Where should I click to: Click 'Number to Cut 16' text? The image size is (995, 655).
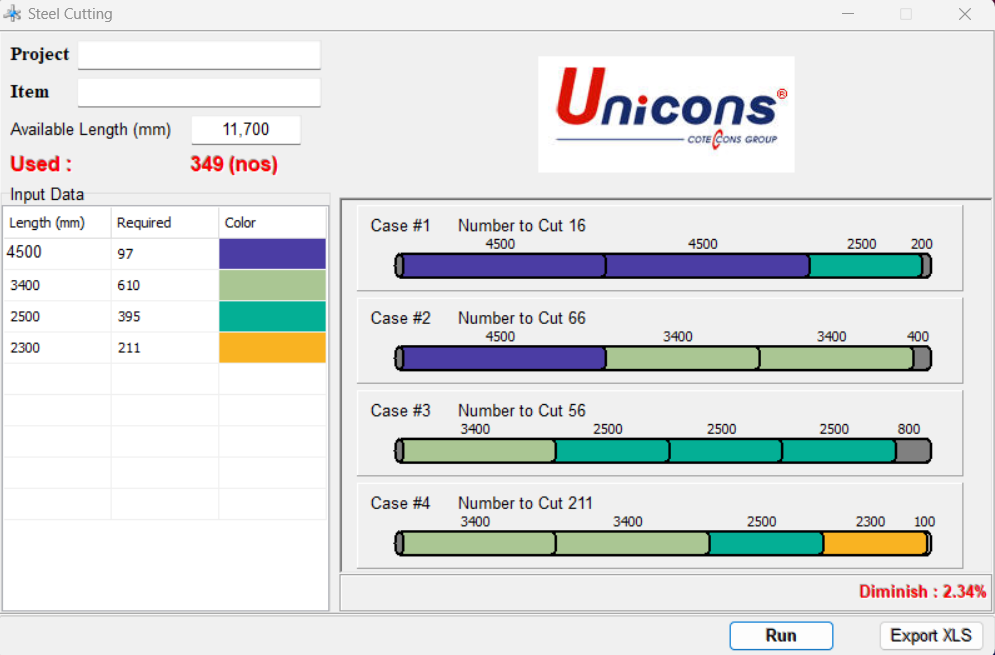(x=522, y=226)
